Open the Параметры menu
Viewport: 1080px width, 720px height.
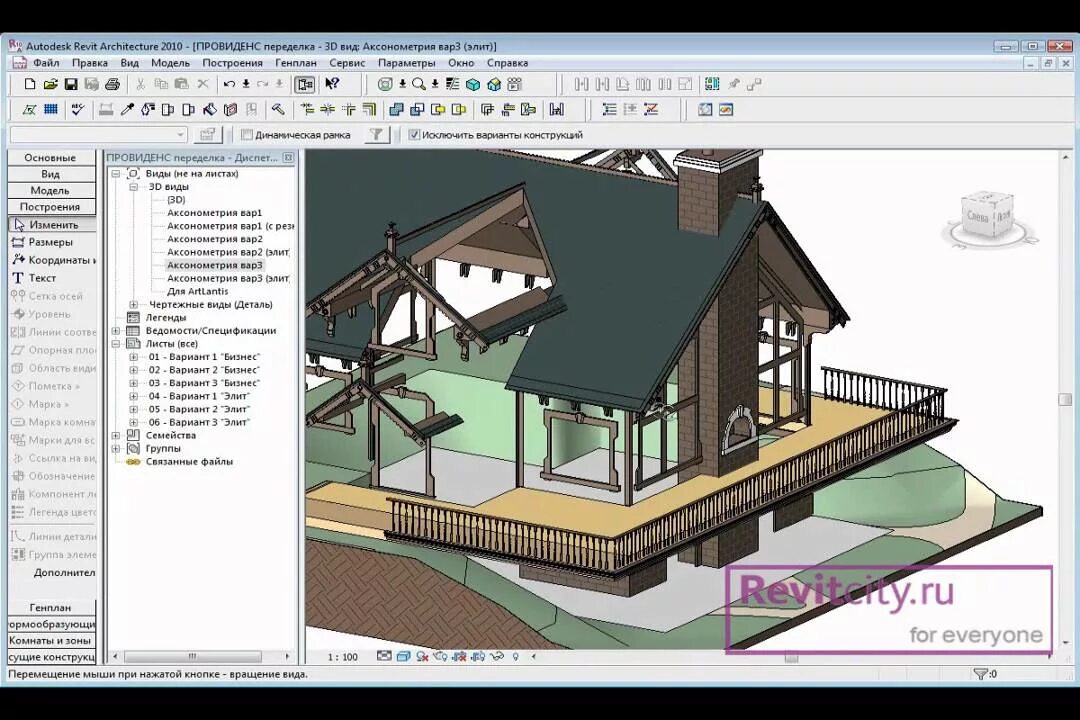pos(406,63)
